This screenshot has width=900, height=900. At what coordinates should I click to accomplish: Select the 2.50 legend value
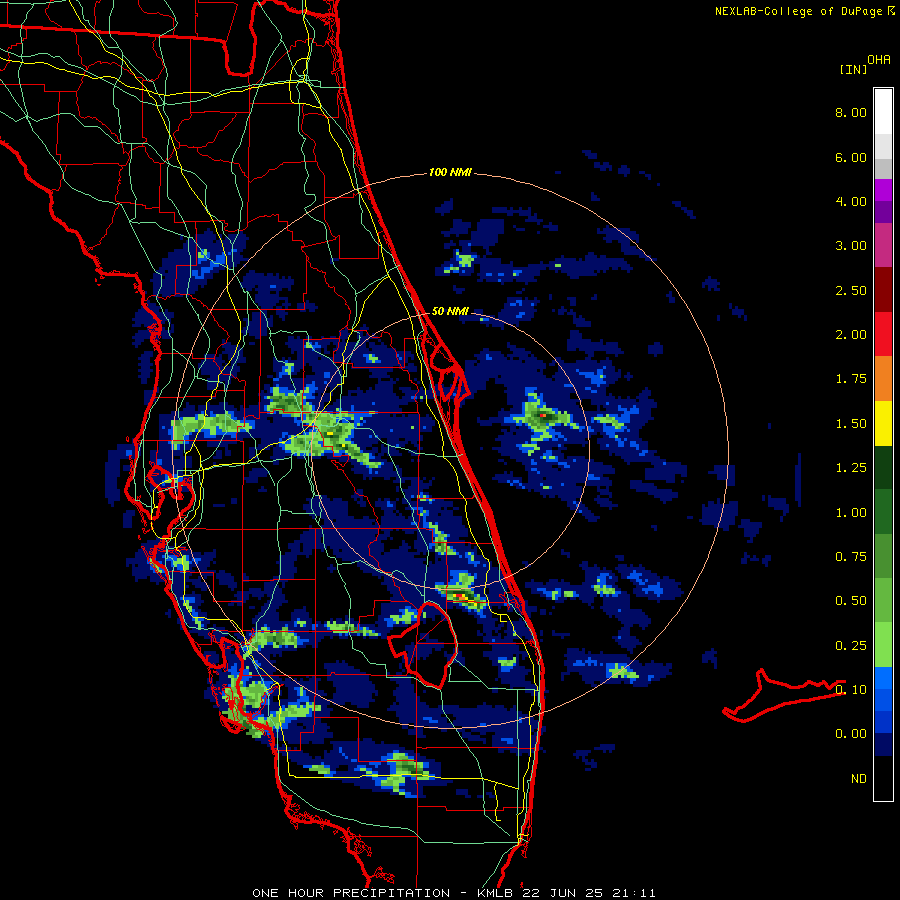(851, 290)
